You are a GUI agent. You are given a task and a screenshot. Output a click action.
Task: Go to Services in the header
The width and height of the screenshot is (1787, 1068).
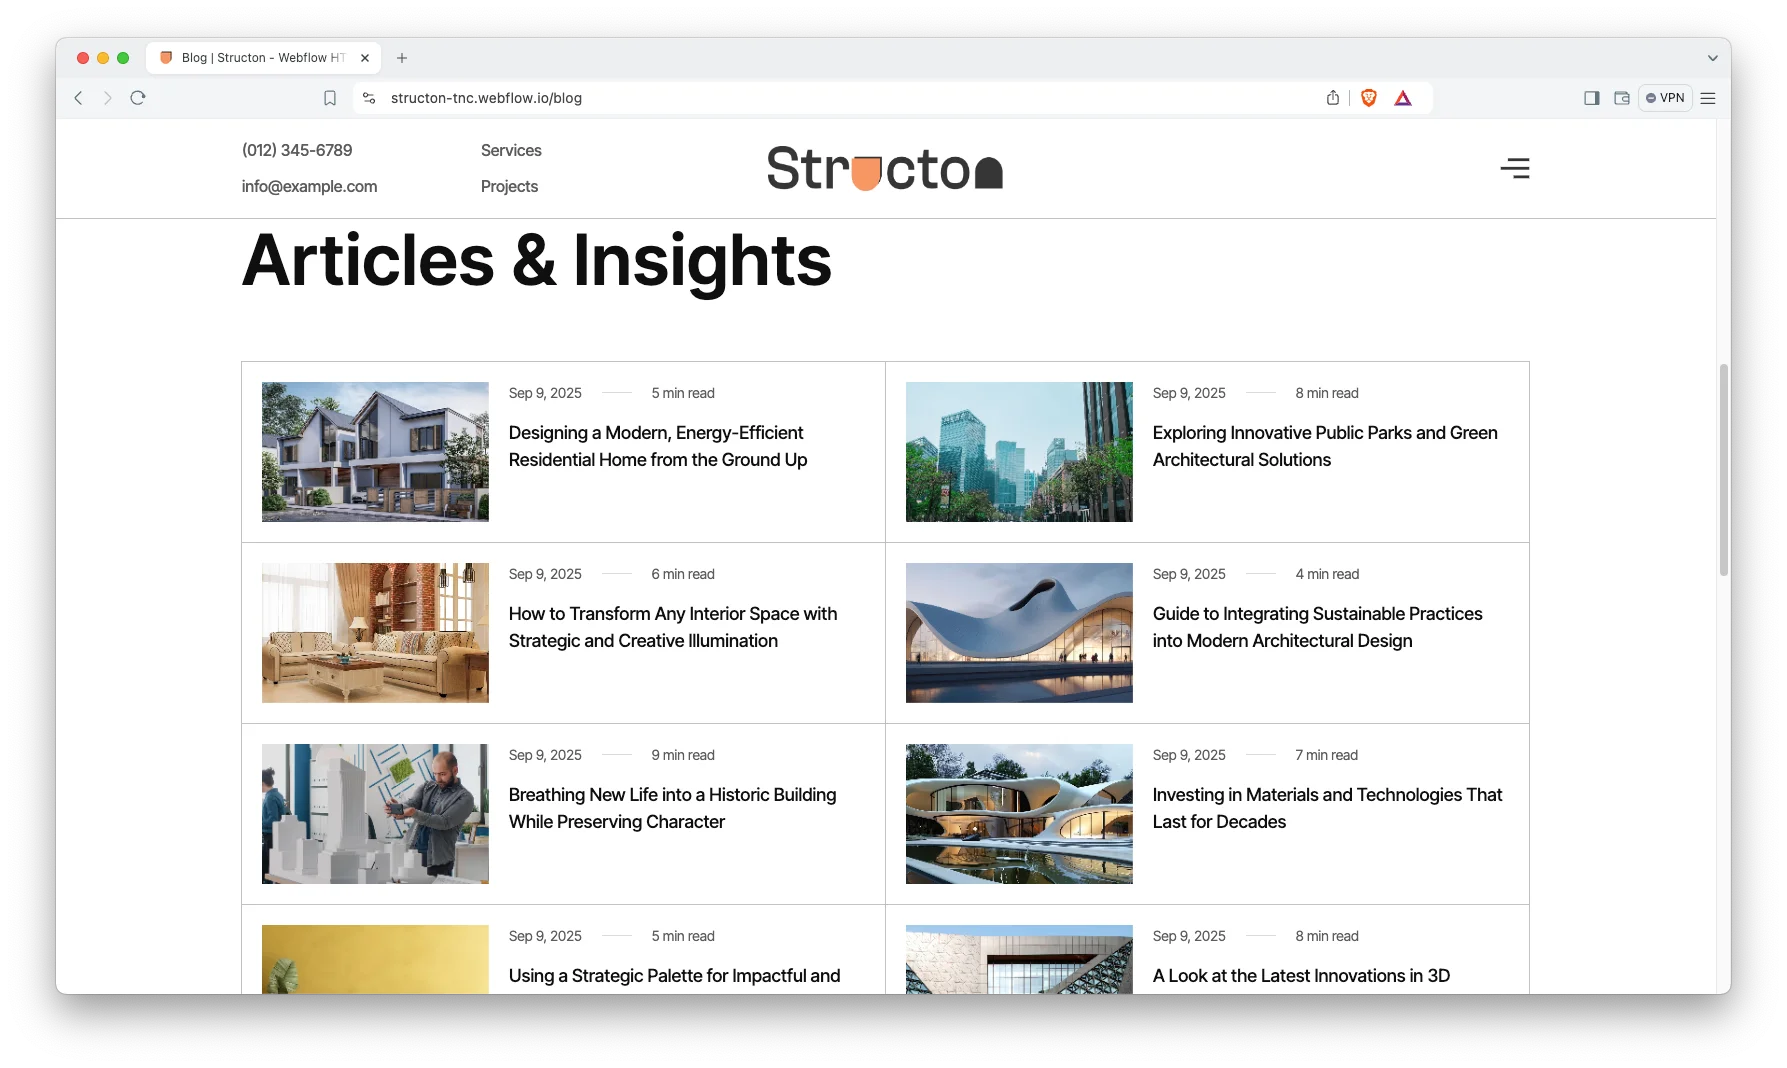pyautogui.click(x=511, y=150)
